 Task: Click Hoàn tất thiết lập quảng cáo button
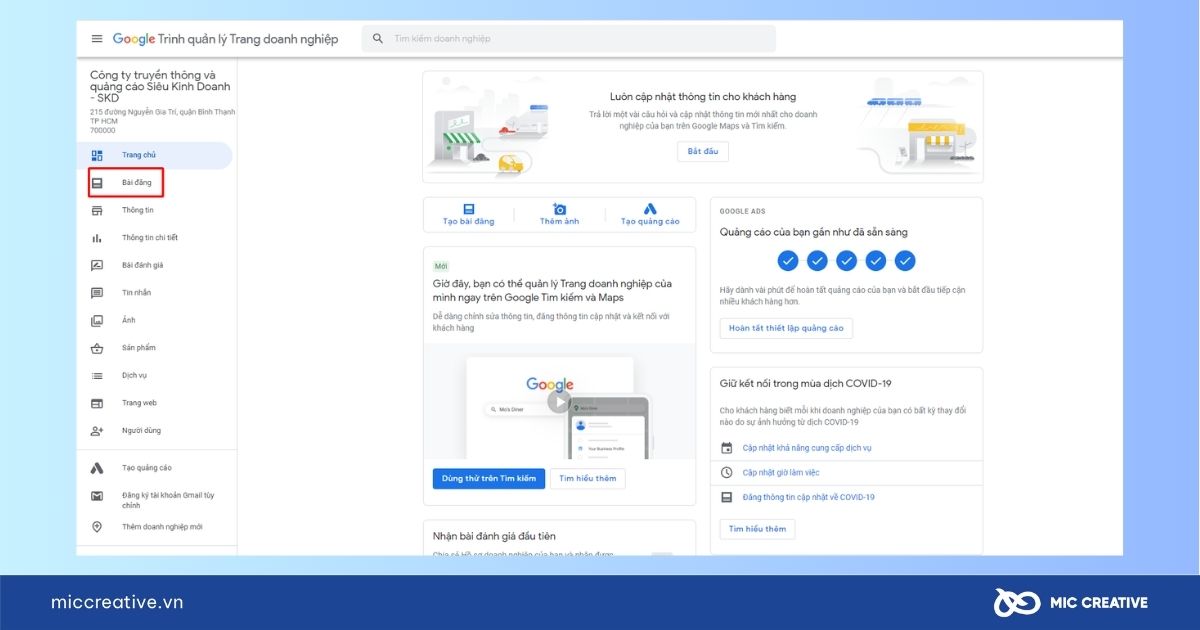pyautogui.click(x=786, y=328)
